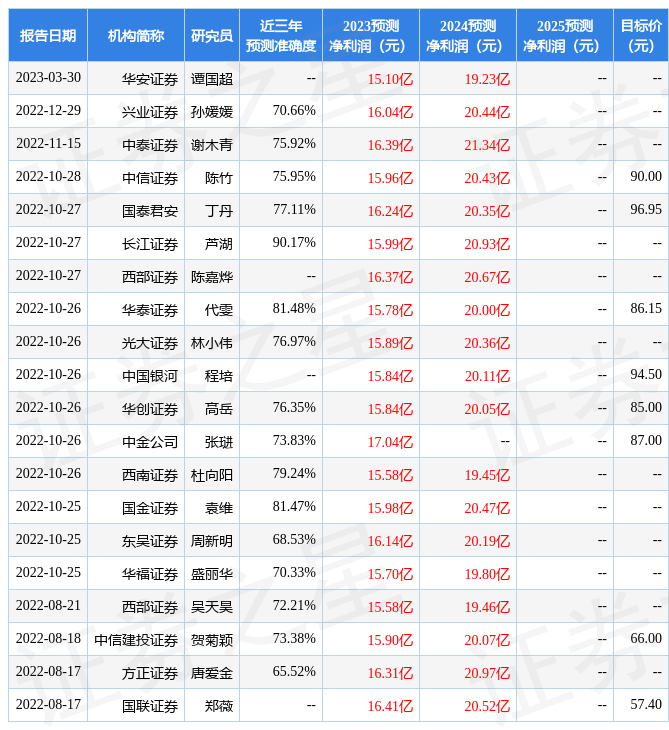Image resolution: width=669 pixels, height=730 pixels.
Task: Click 20.67亿 forecast value
Action: (487, 277)
